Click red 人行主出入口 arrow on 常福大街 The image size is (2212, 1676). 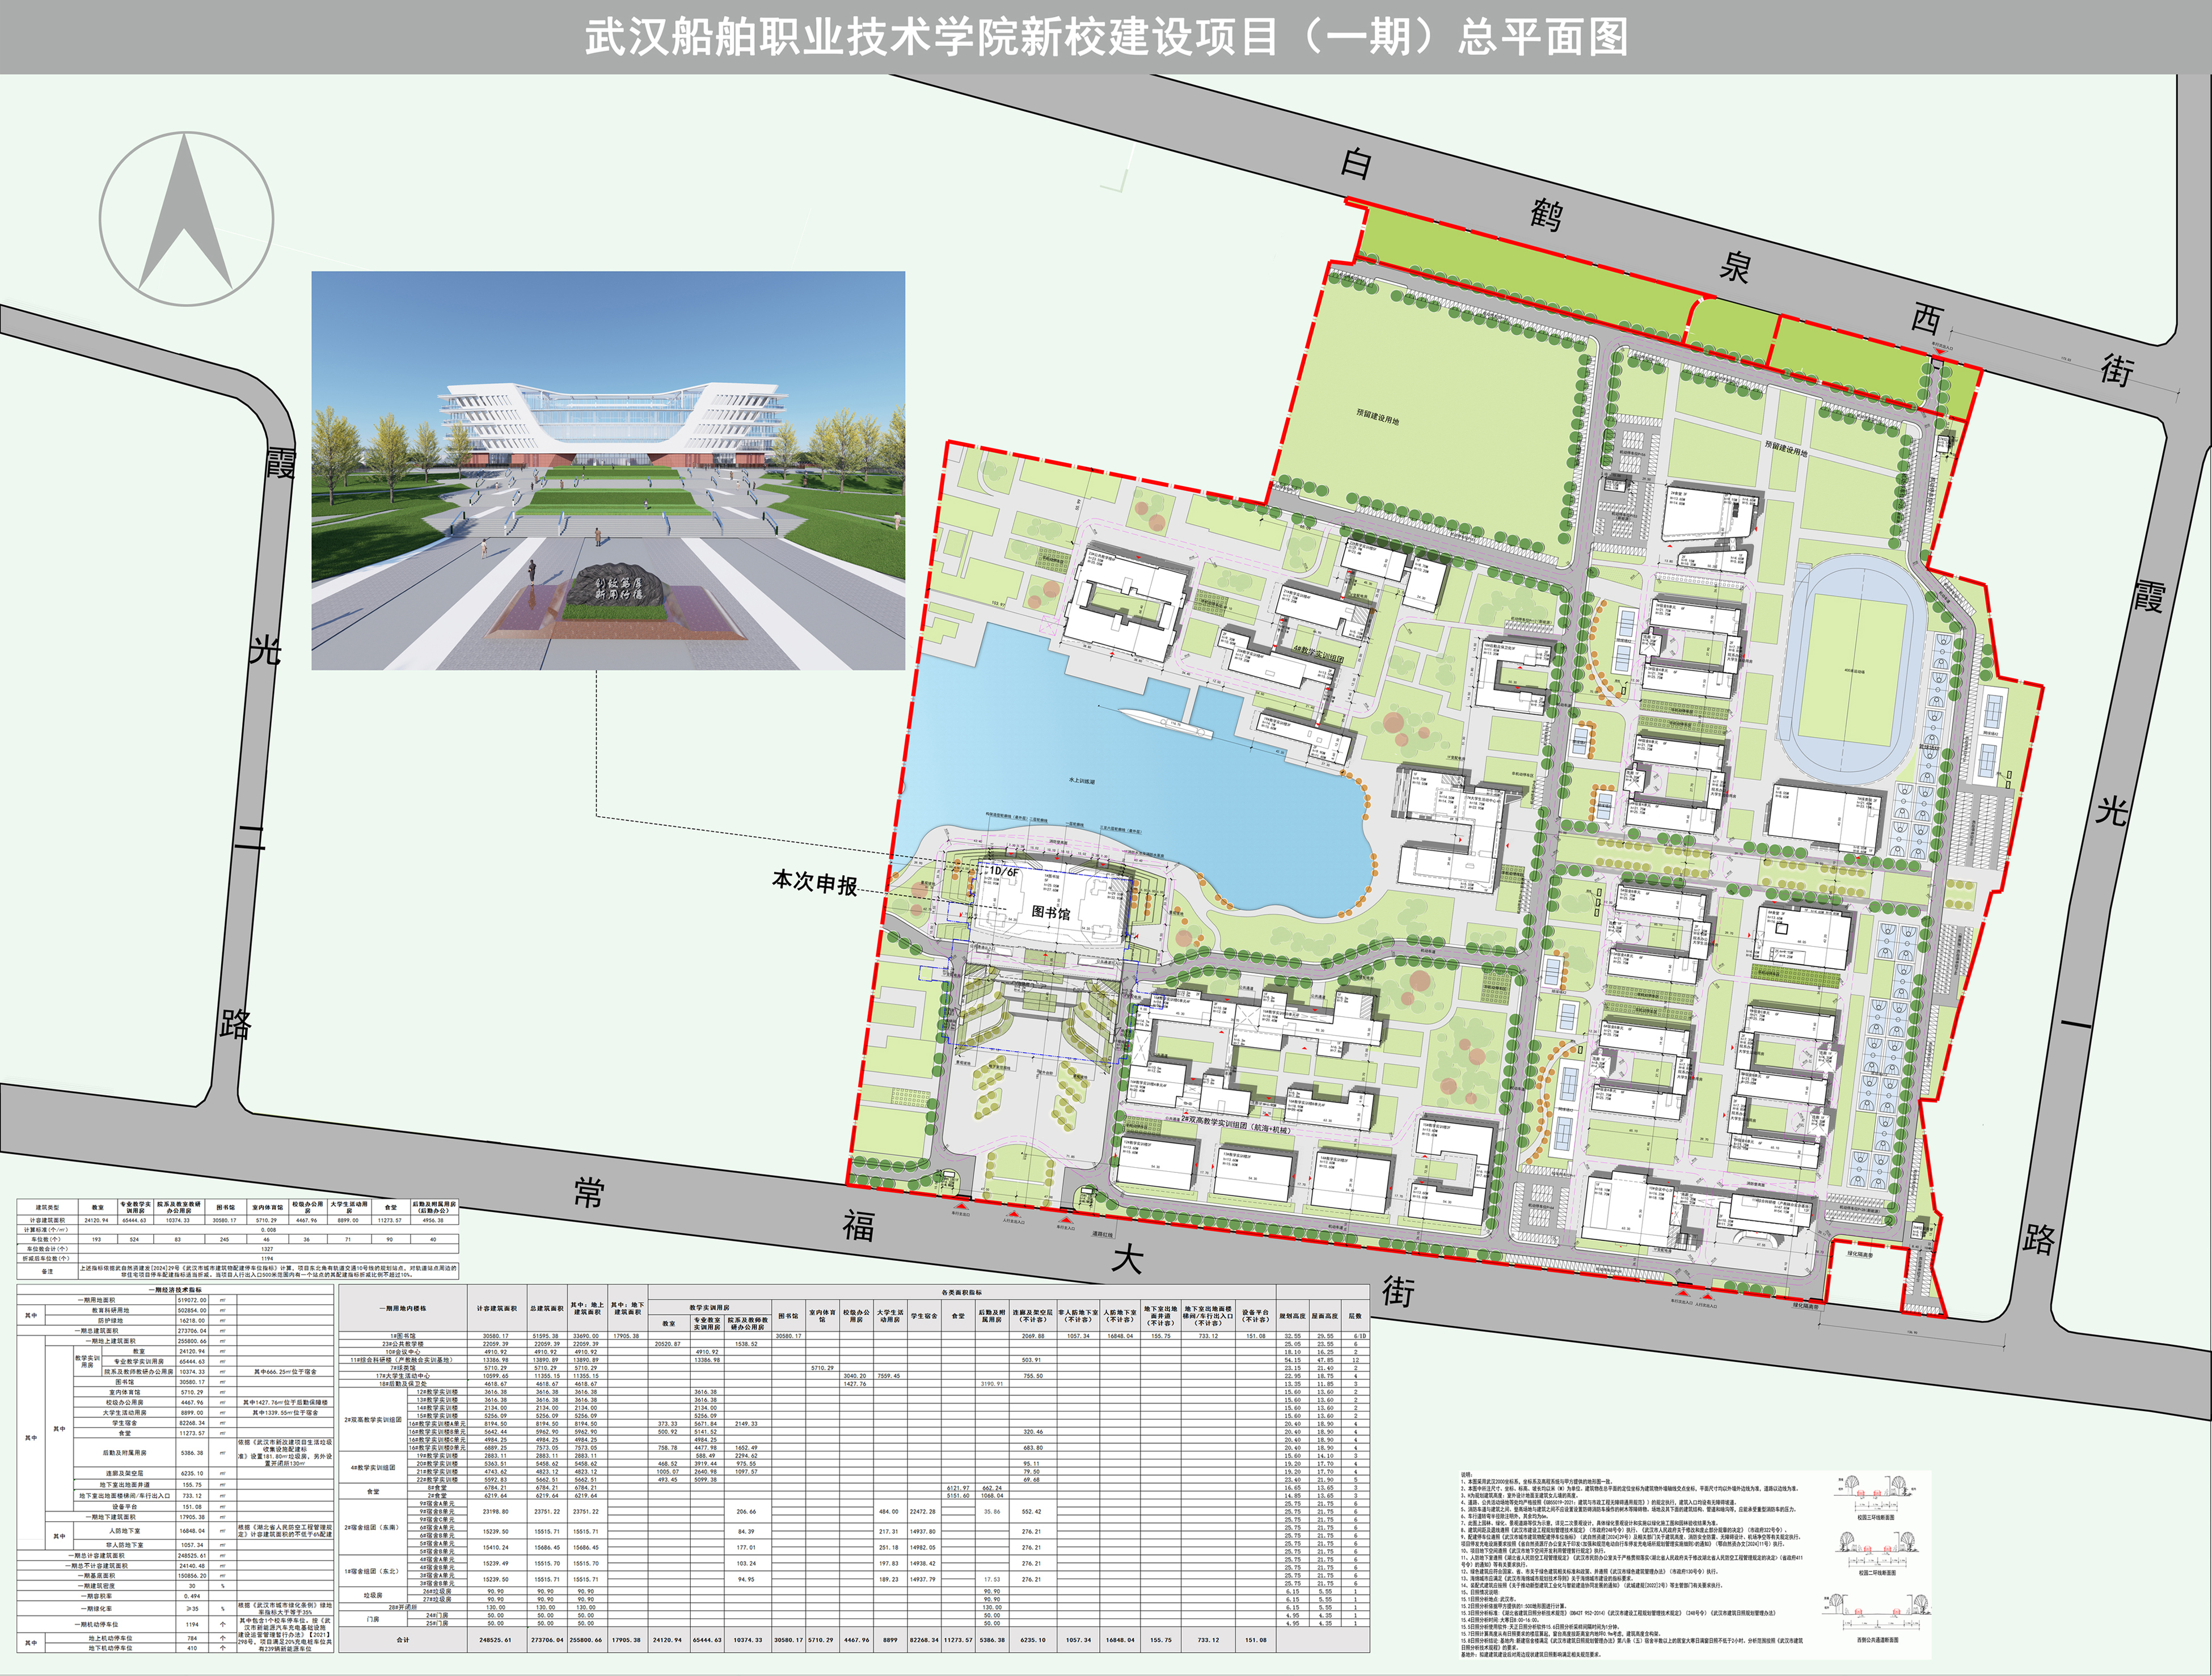coord(1013,1214)
